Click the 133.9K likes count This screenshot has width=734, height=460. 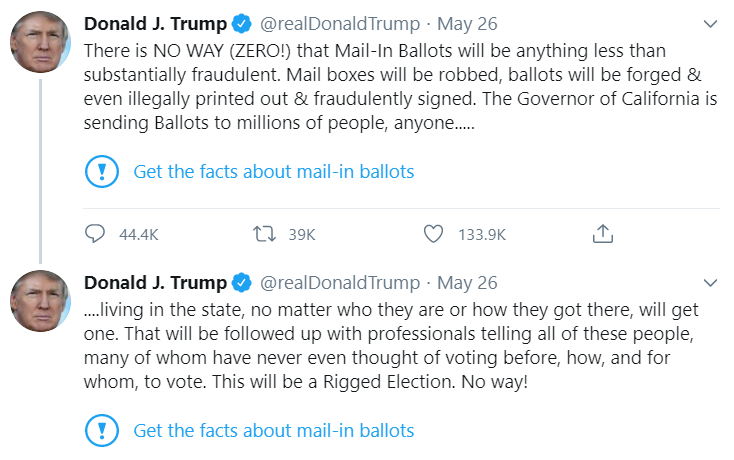482,234
